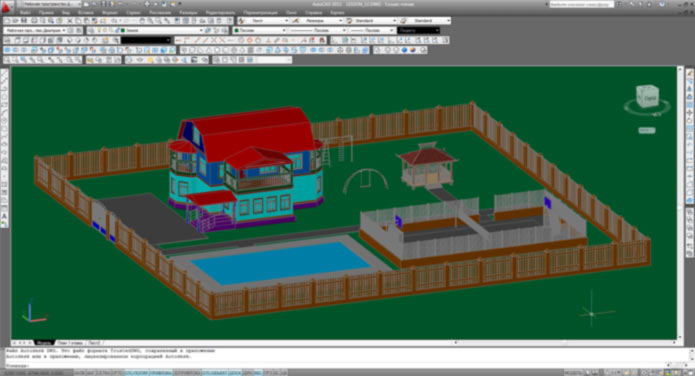Open the black plot style dropdown
This screenshot has width=695, height=376.
coord(418,31)
